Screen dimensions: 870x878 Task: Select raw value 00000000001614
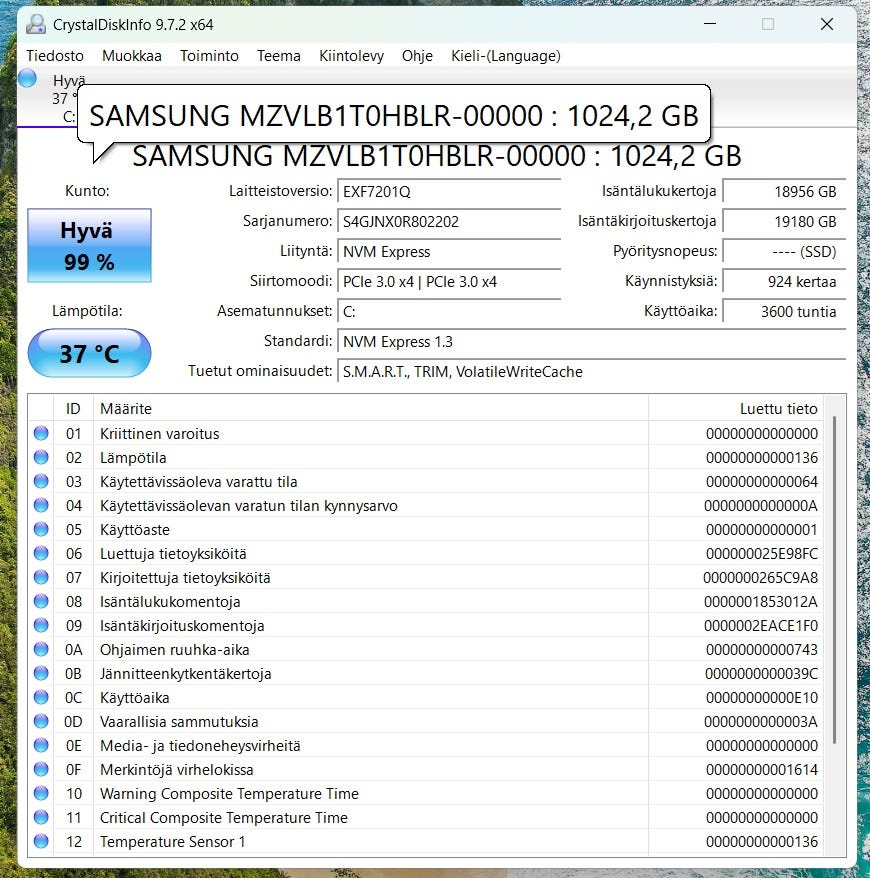pos(761,770)
